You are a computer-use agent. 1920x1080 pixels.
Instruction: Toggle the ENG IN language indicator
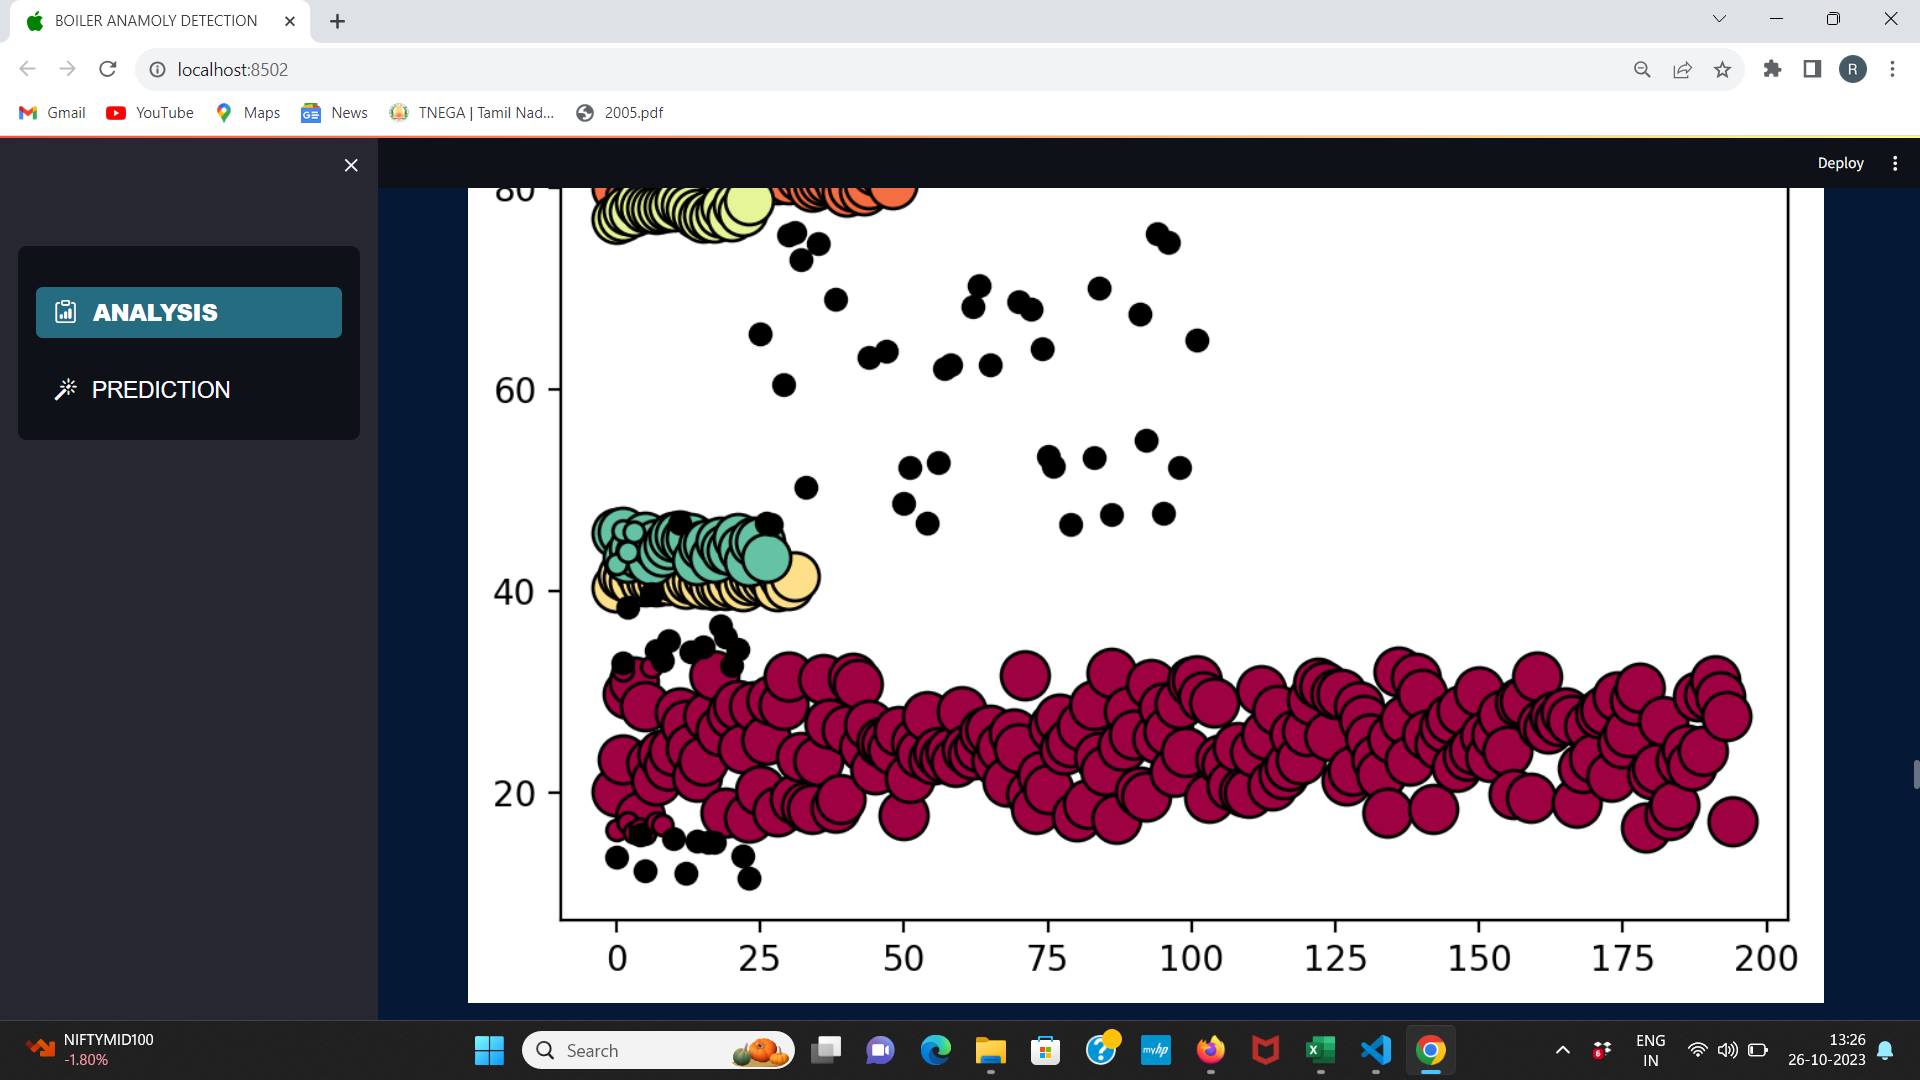[1650, 1050]
